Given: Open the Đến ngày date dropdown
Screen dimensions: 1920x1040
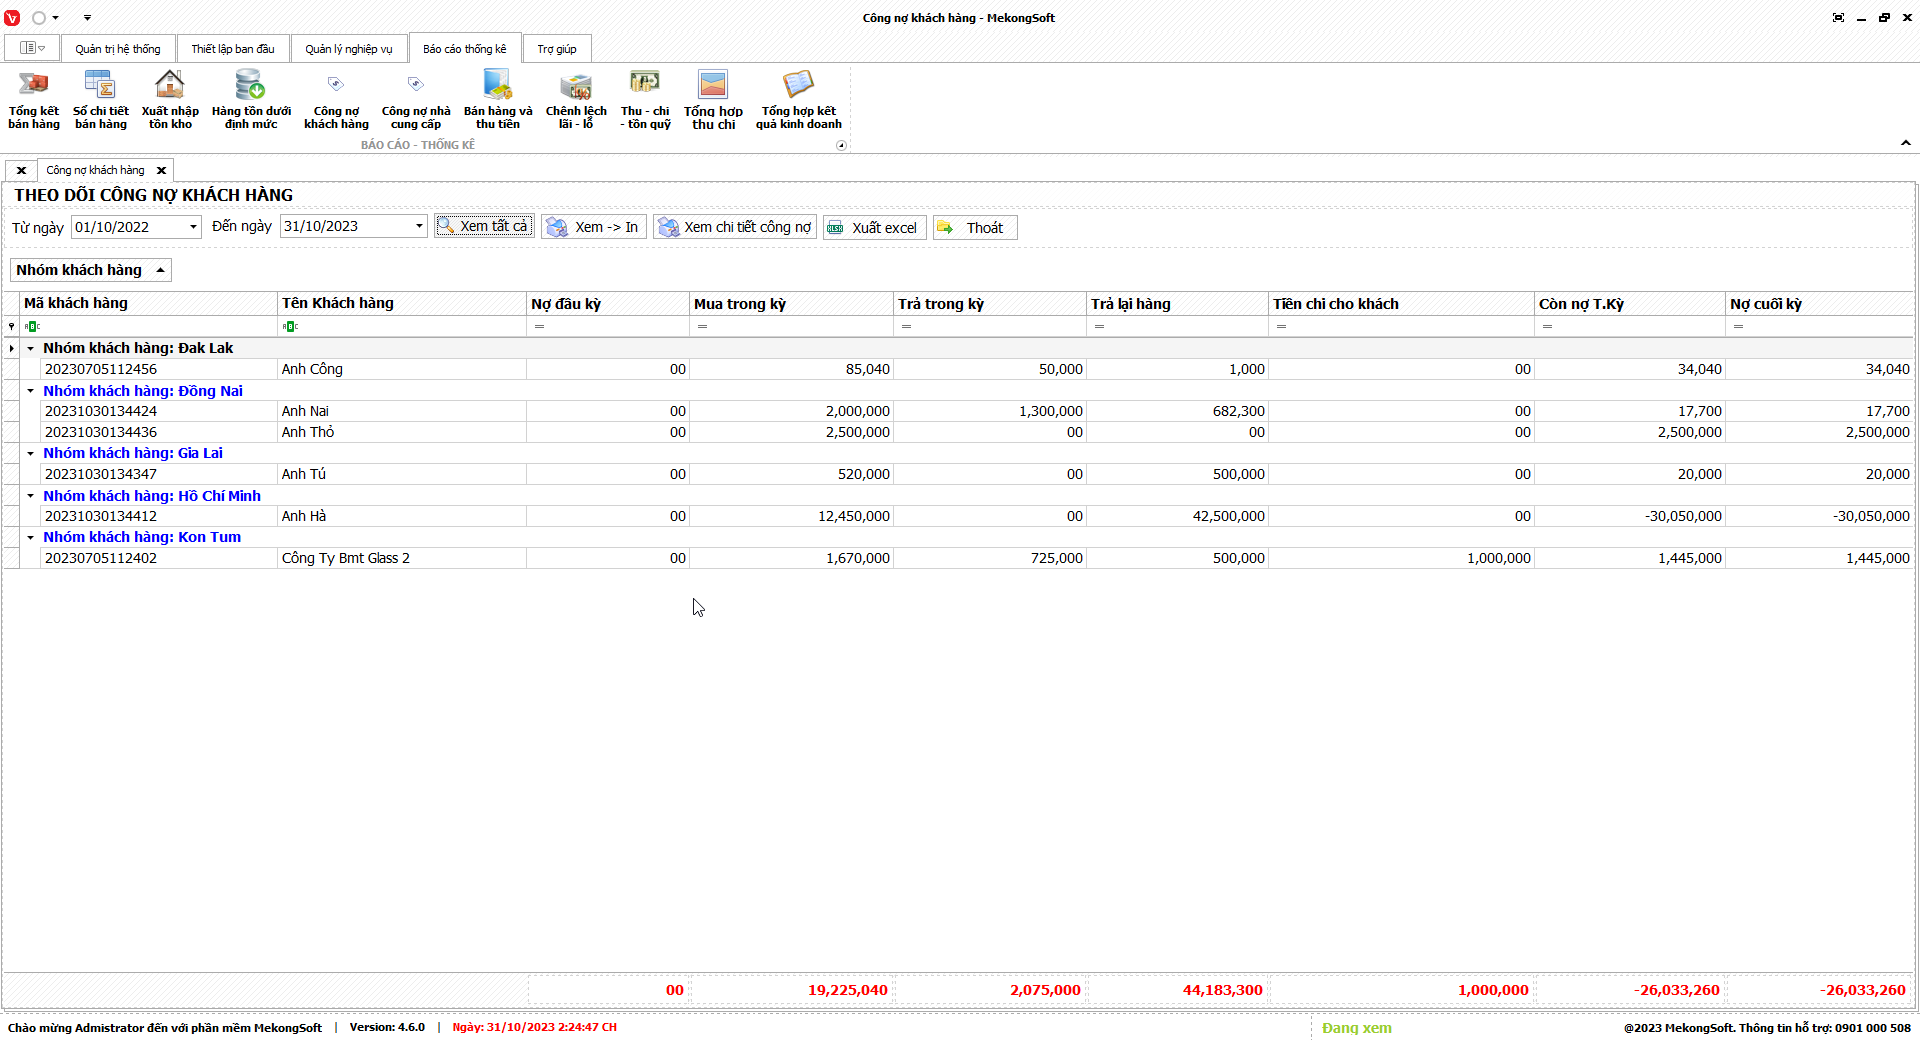Looking at the screenshot, I should point(419,227).
